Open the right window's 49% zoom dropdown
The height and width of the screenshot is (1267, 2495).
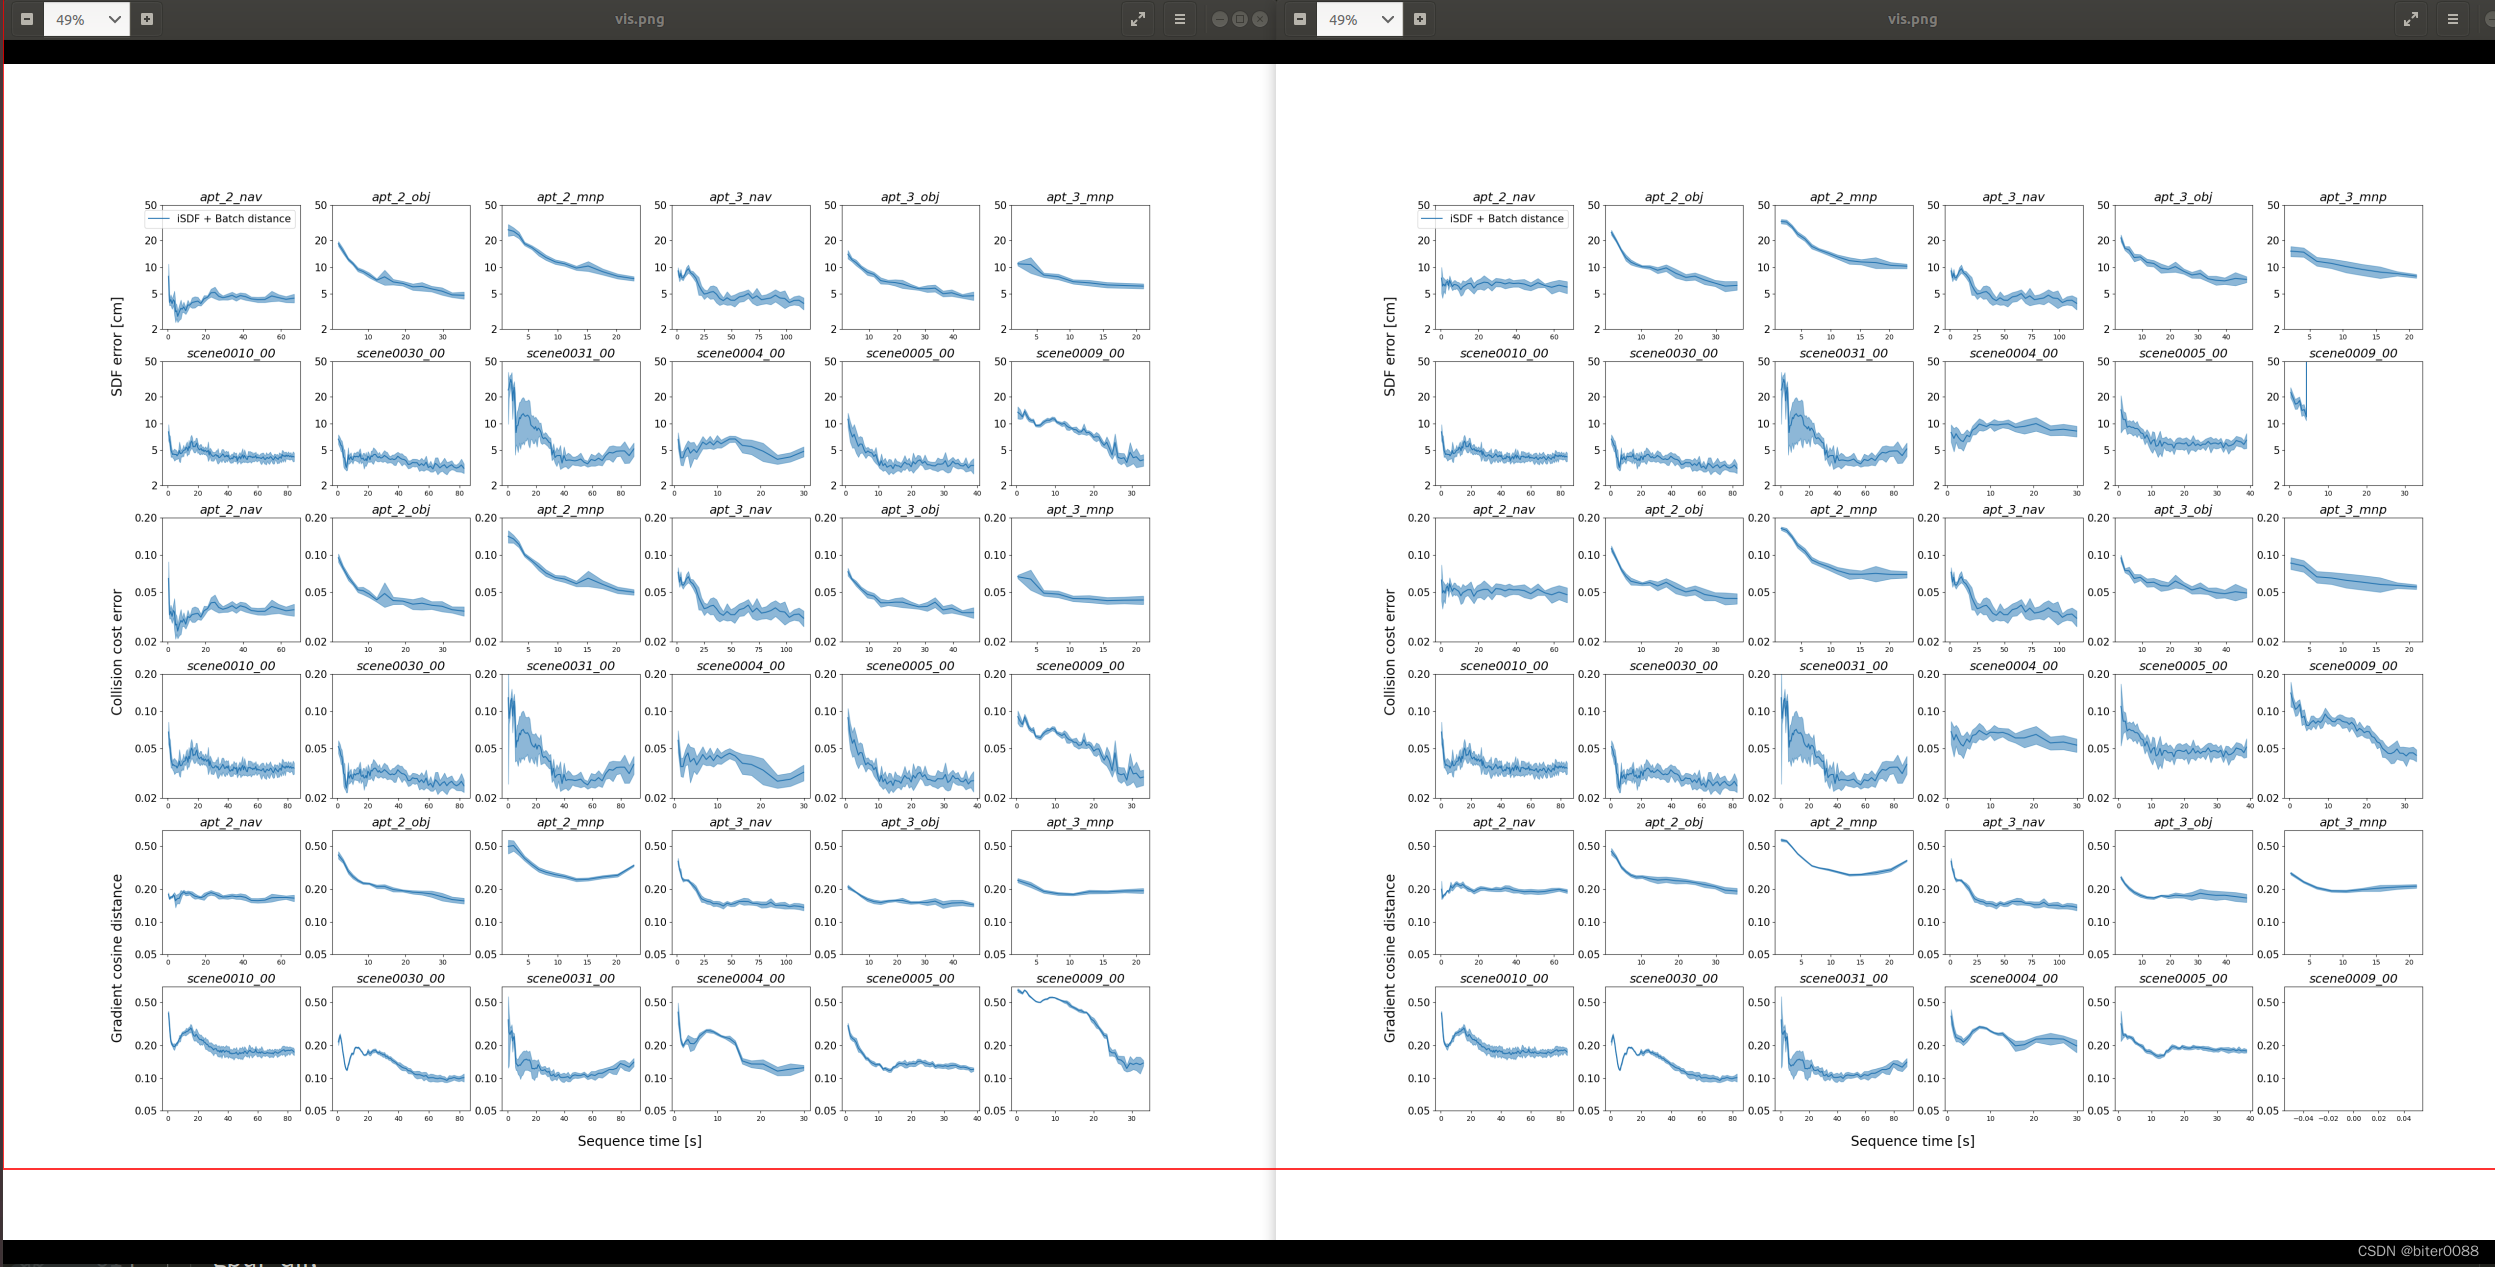(1360, 19)
